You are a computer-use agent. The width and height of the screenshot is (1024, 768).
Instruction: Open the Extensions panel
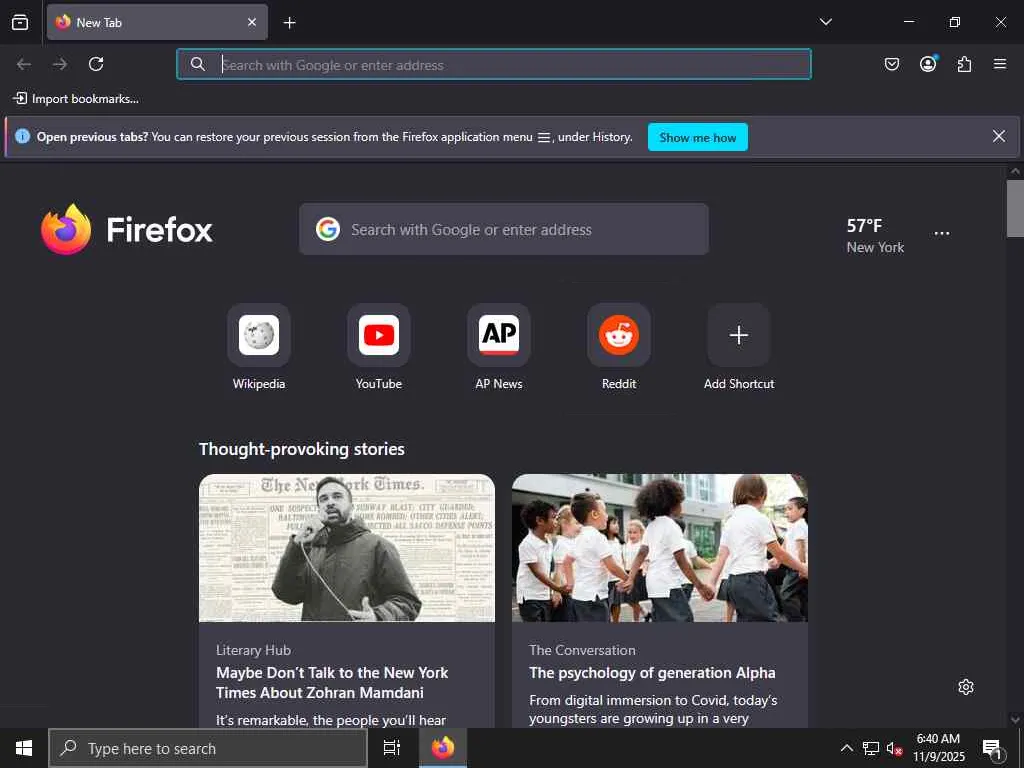[x=964, y=64]
